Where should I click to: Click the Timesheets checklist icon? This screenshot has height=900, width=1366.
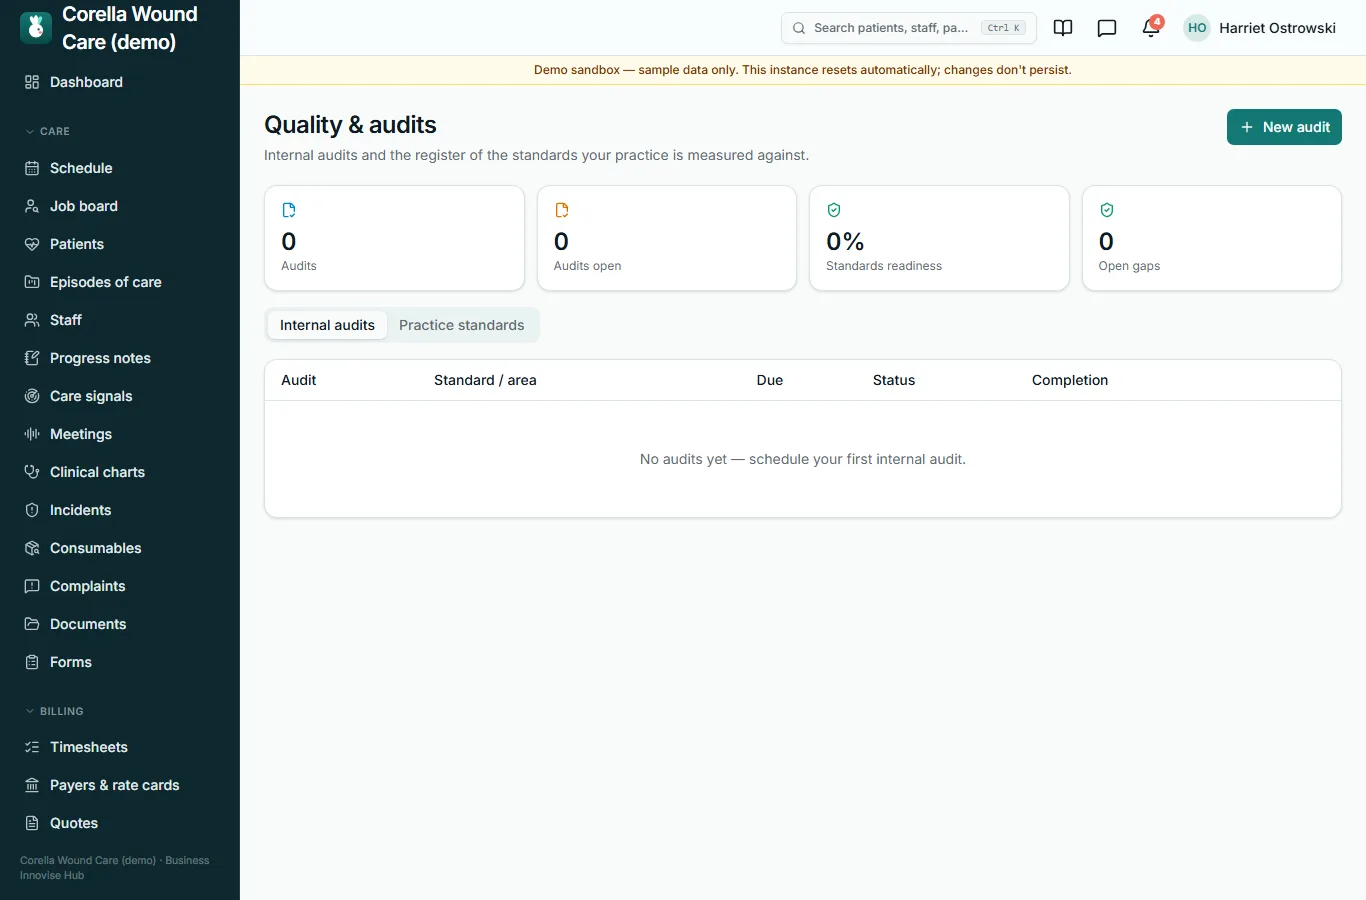[x=32, y=747]
